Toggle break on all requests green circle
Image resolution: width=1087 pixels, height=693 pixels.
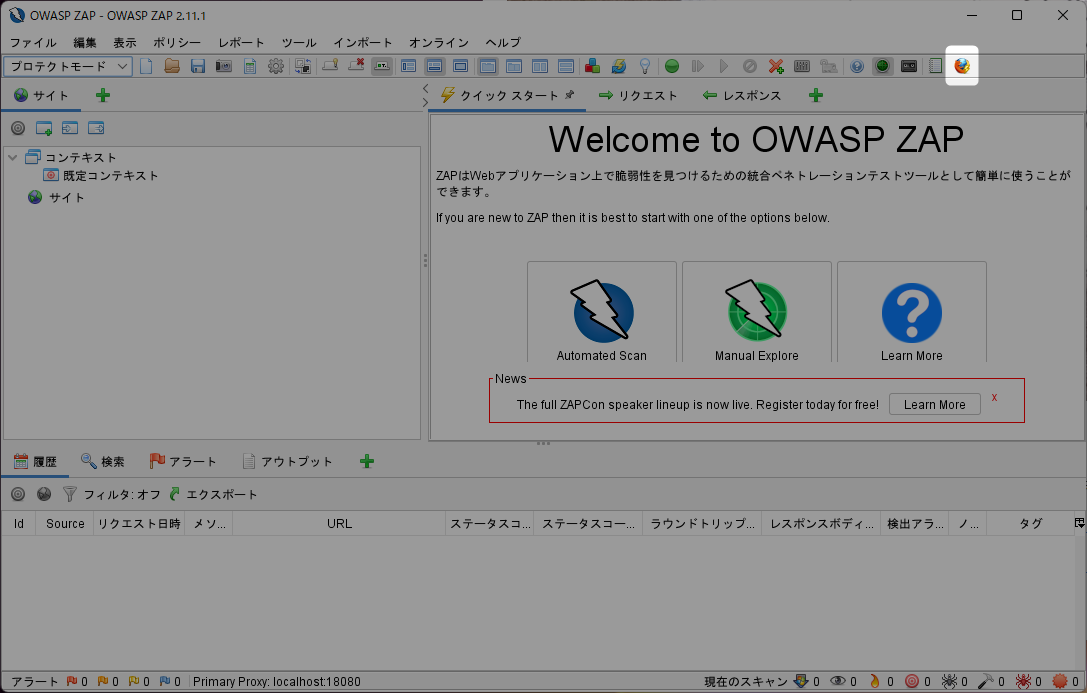(672, 66)
